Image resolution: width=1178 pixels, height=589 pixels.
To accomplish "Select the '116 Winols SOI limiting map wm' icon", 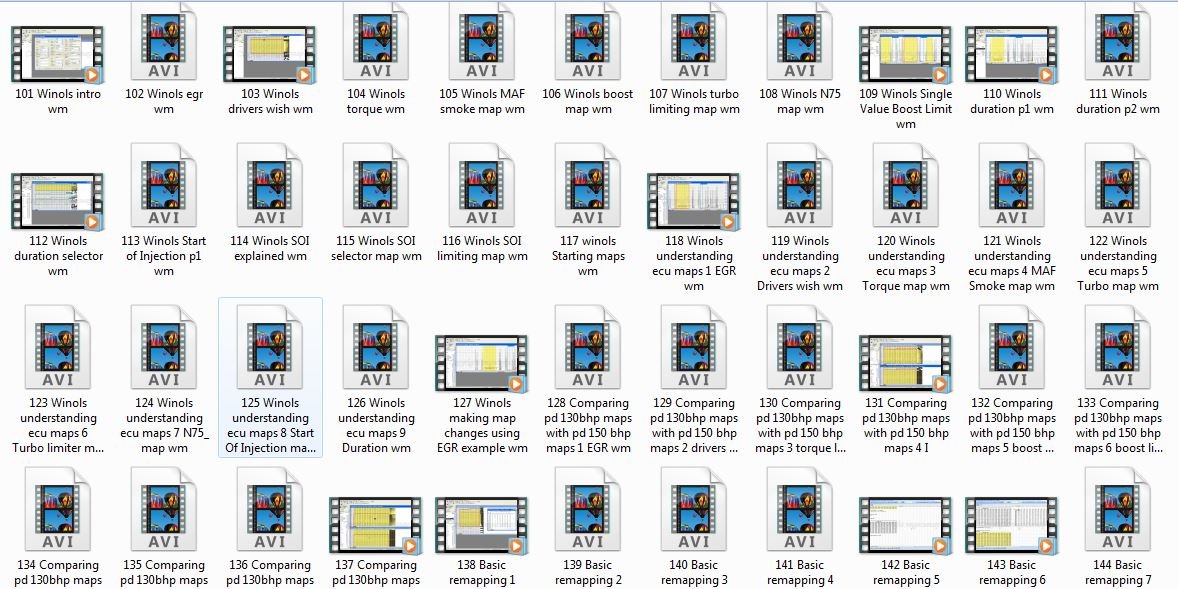I will point(482,185).
